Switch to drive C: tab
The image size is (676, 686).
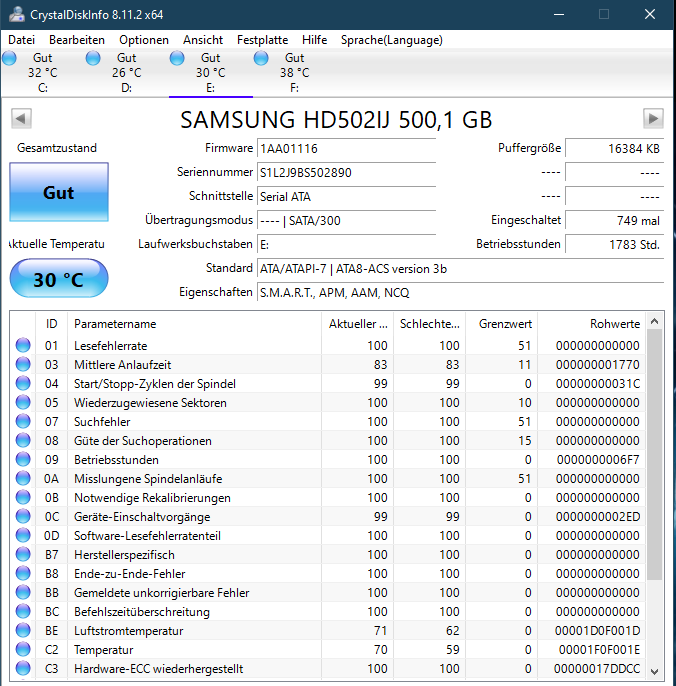click(42, 73)
